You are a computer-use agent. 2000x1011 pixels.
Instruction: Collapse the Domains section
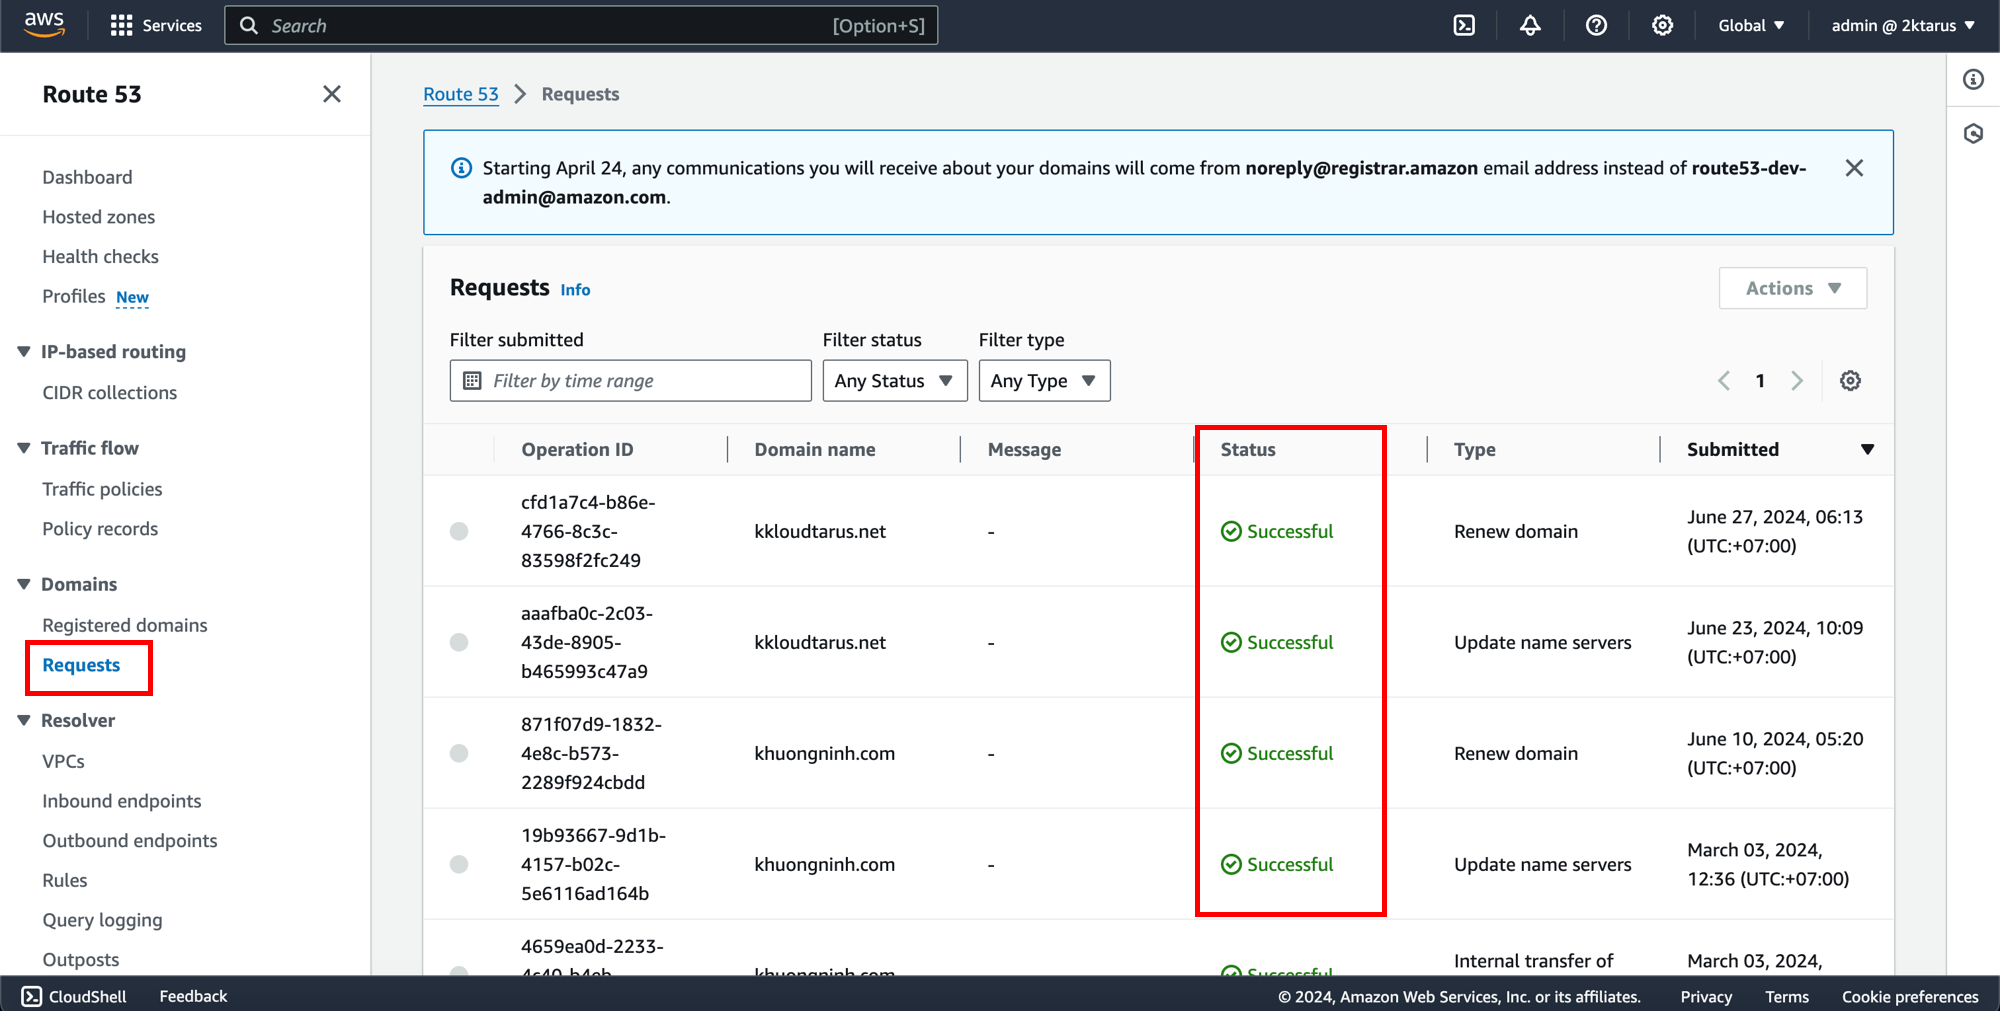pos(23,584)
